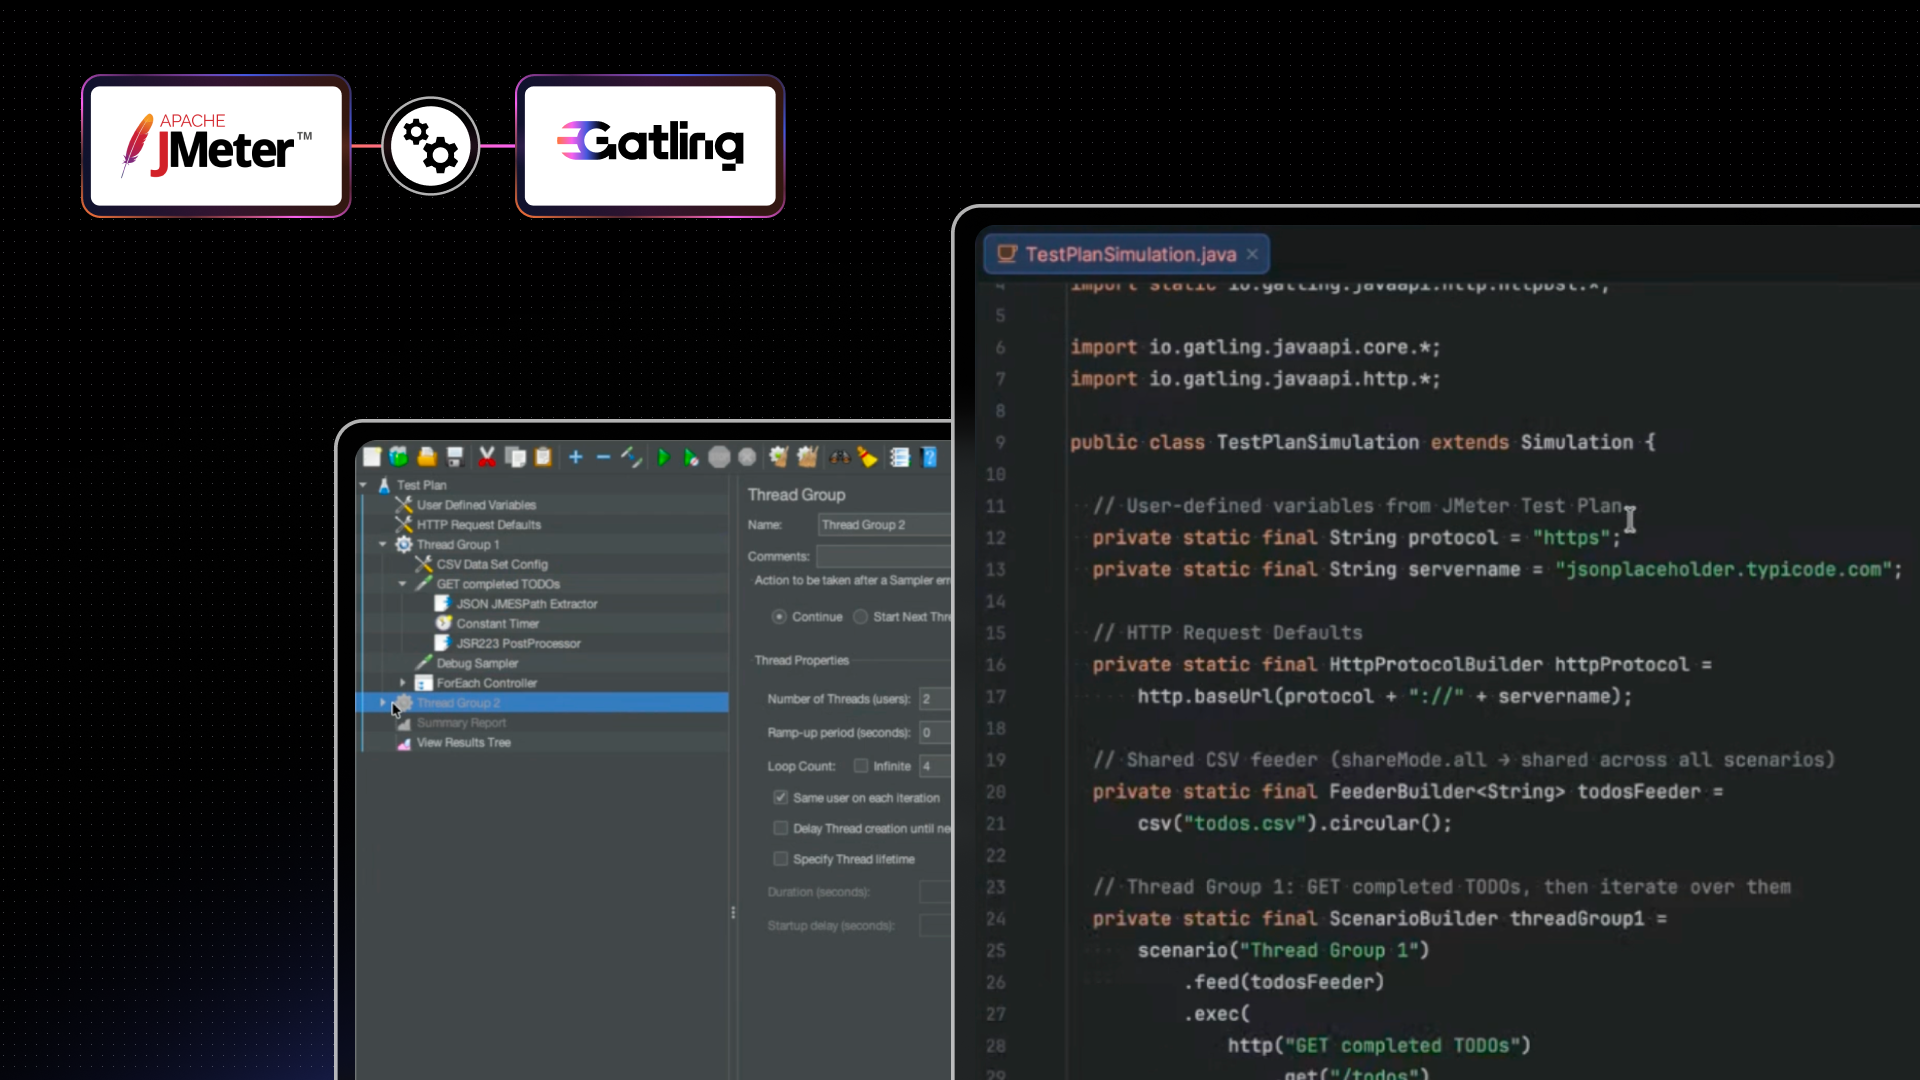1920x1080 pixels.
Task: Expand the ForEach Controller node
Action: click(403, 683)
